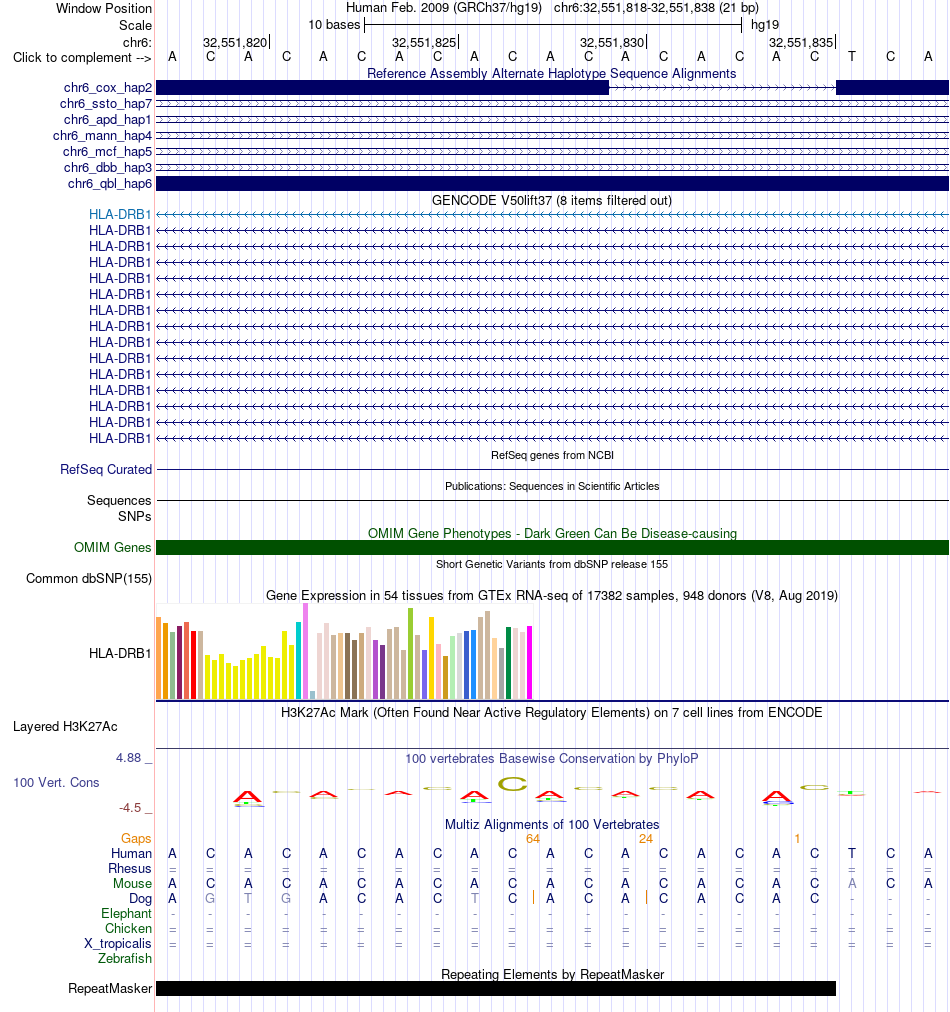Click the SNPs track label
The width and height of the screenshot is (950, 1012).
tap(134, 517)
